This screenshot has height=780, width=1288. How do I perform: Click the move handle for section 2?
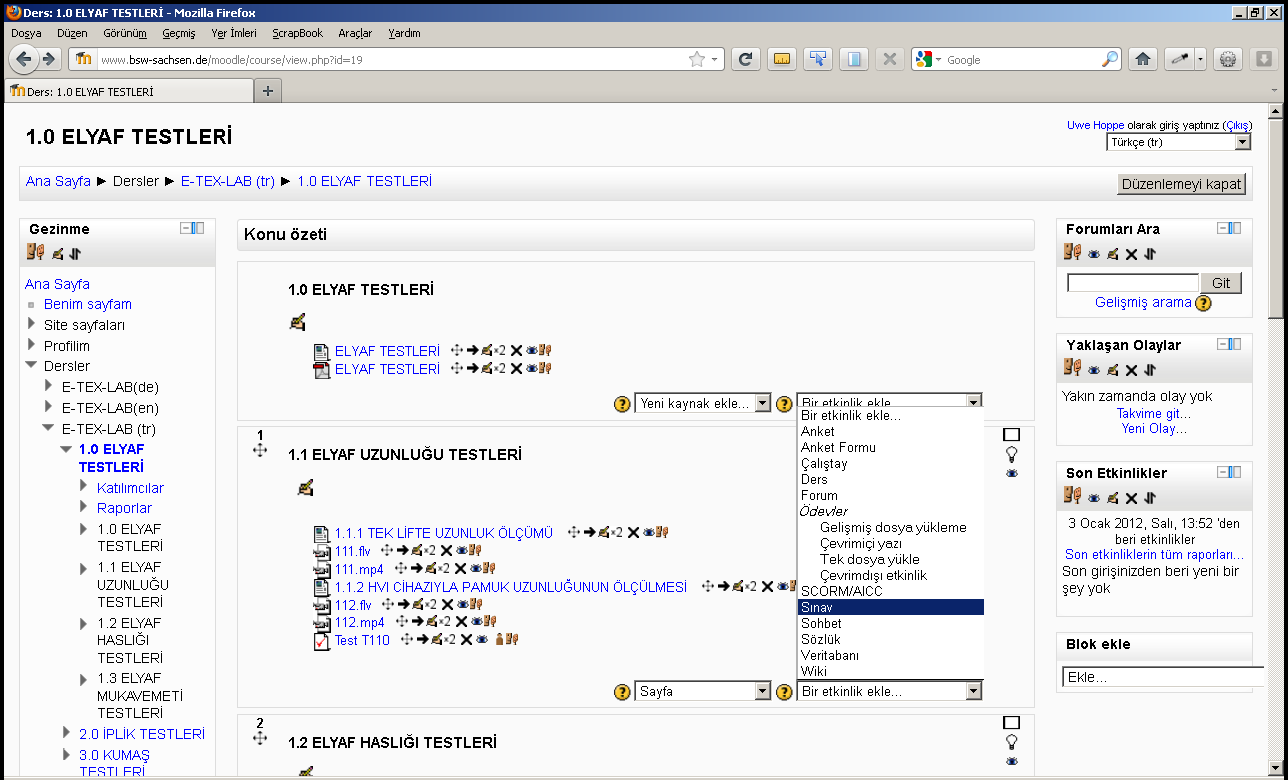pos(260,738)
